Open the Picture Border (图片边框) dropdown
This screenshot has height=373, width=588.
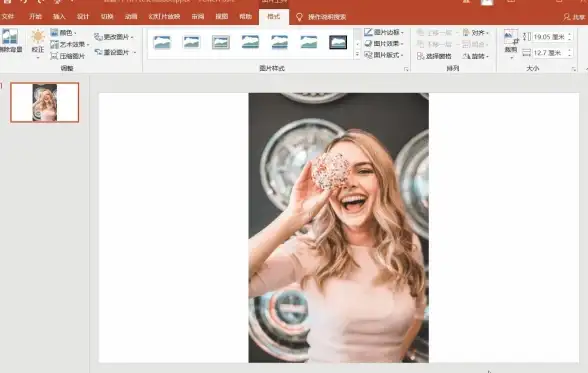[384, 32]
